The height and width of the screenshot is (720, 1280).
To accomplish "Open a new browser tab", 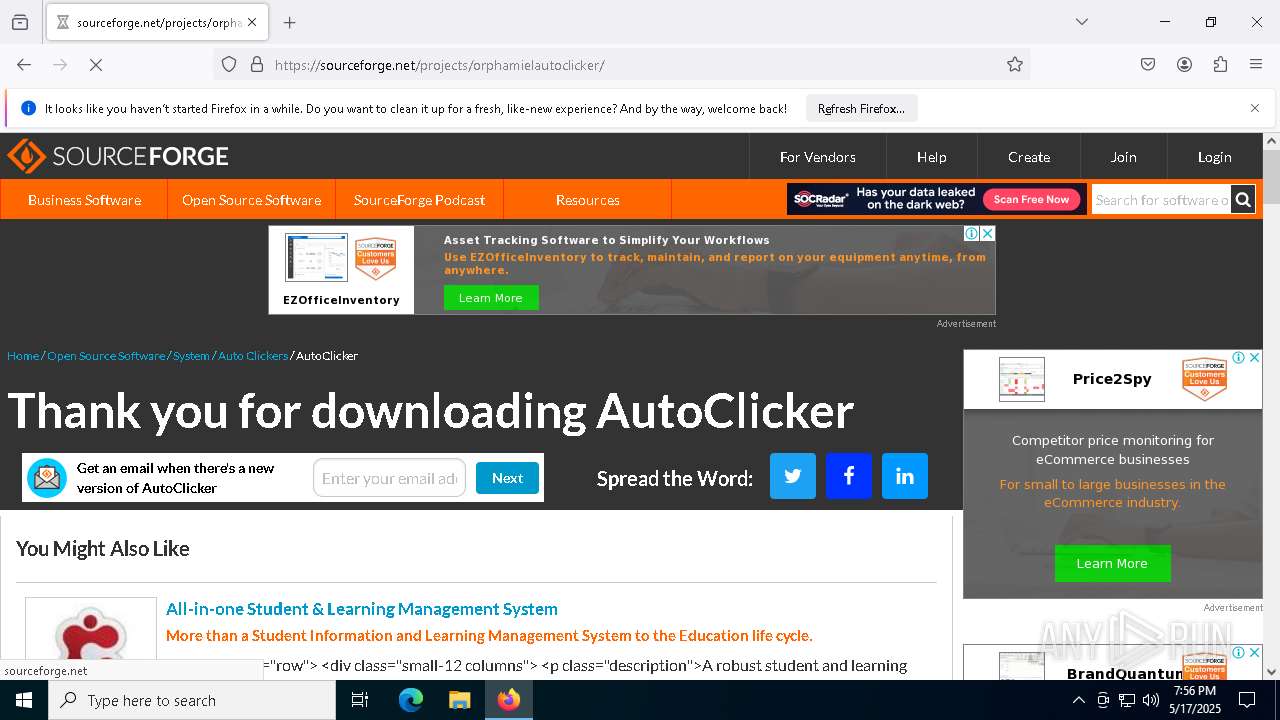I will click(x=290, y=22).
